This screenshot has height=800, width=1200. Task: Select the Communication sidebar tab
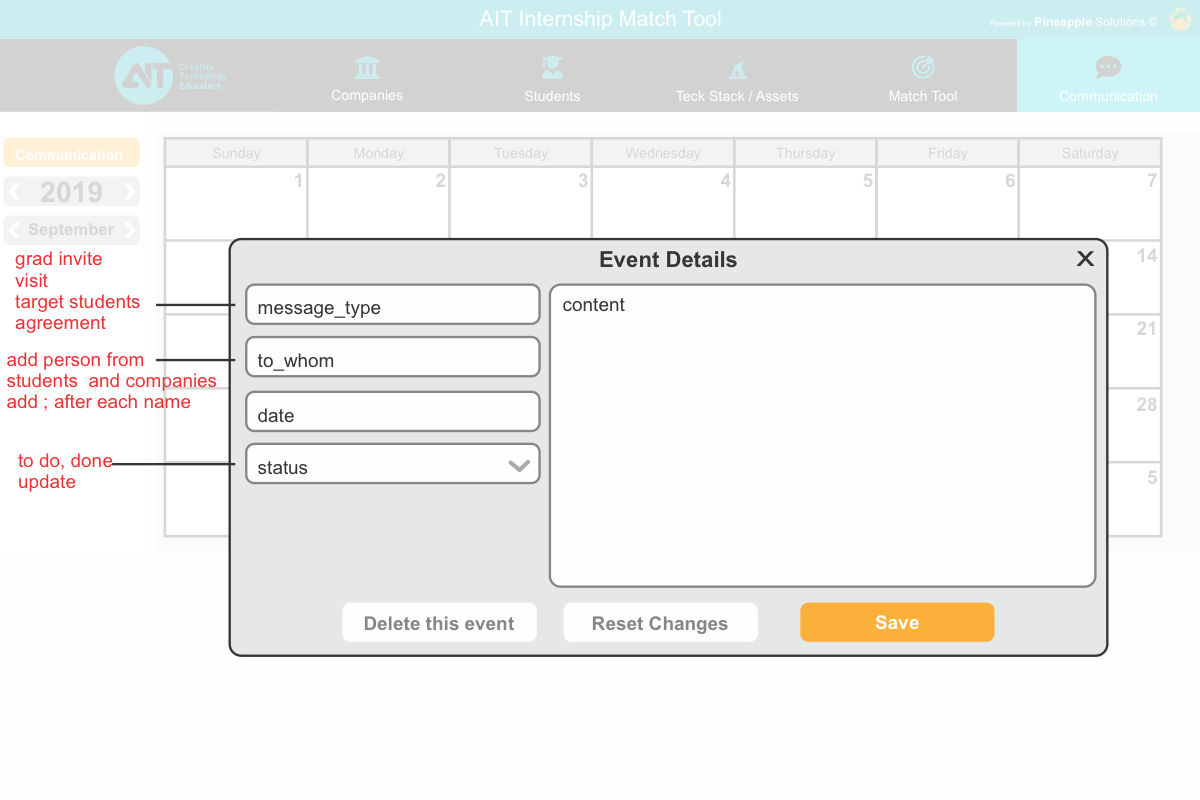pyautogui.click(x=71, y=154)
